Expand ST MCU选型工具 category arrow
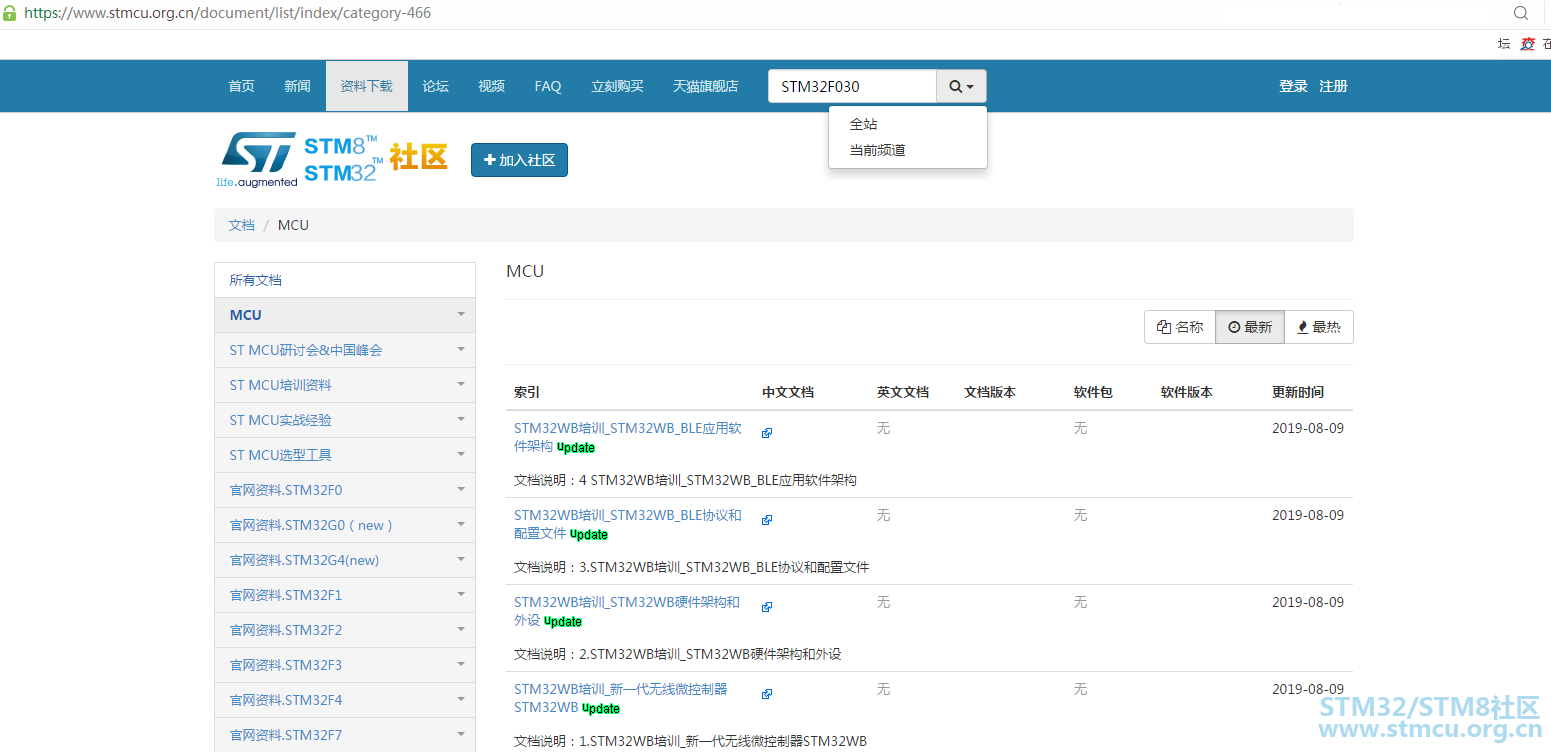Viewport: 1551px width, 752px height. pyautogui.click(x=461, y=455)
